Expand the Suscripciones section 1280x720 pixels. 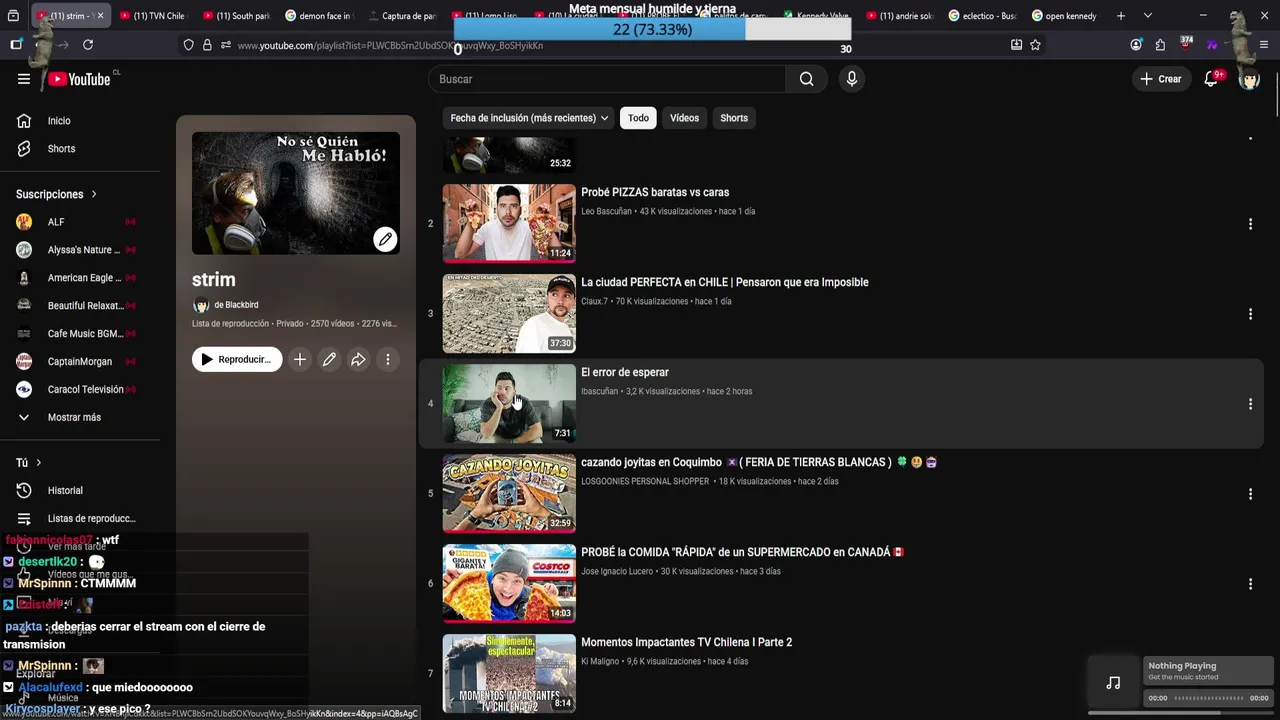click(57, 194)
